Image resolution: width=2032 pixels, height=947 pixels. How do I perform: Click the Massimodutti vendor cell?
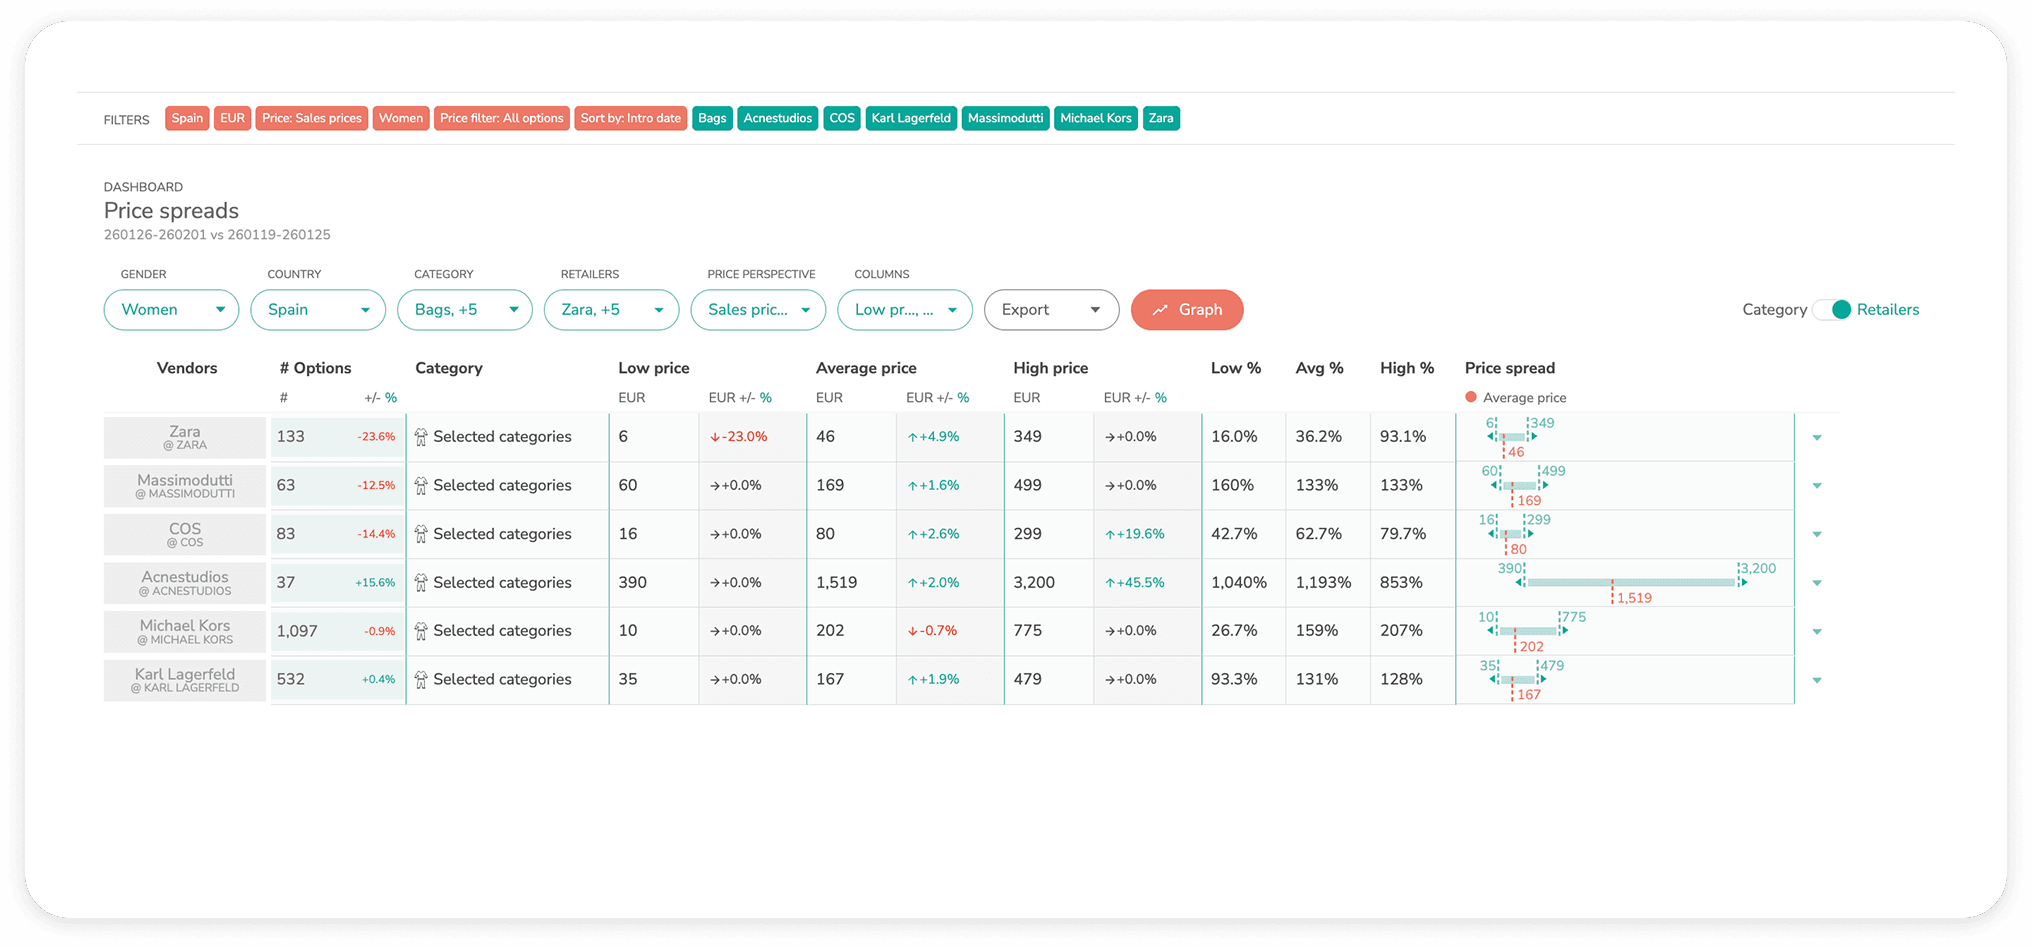pyautogui.click(x=185, y=486)
